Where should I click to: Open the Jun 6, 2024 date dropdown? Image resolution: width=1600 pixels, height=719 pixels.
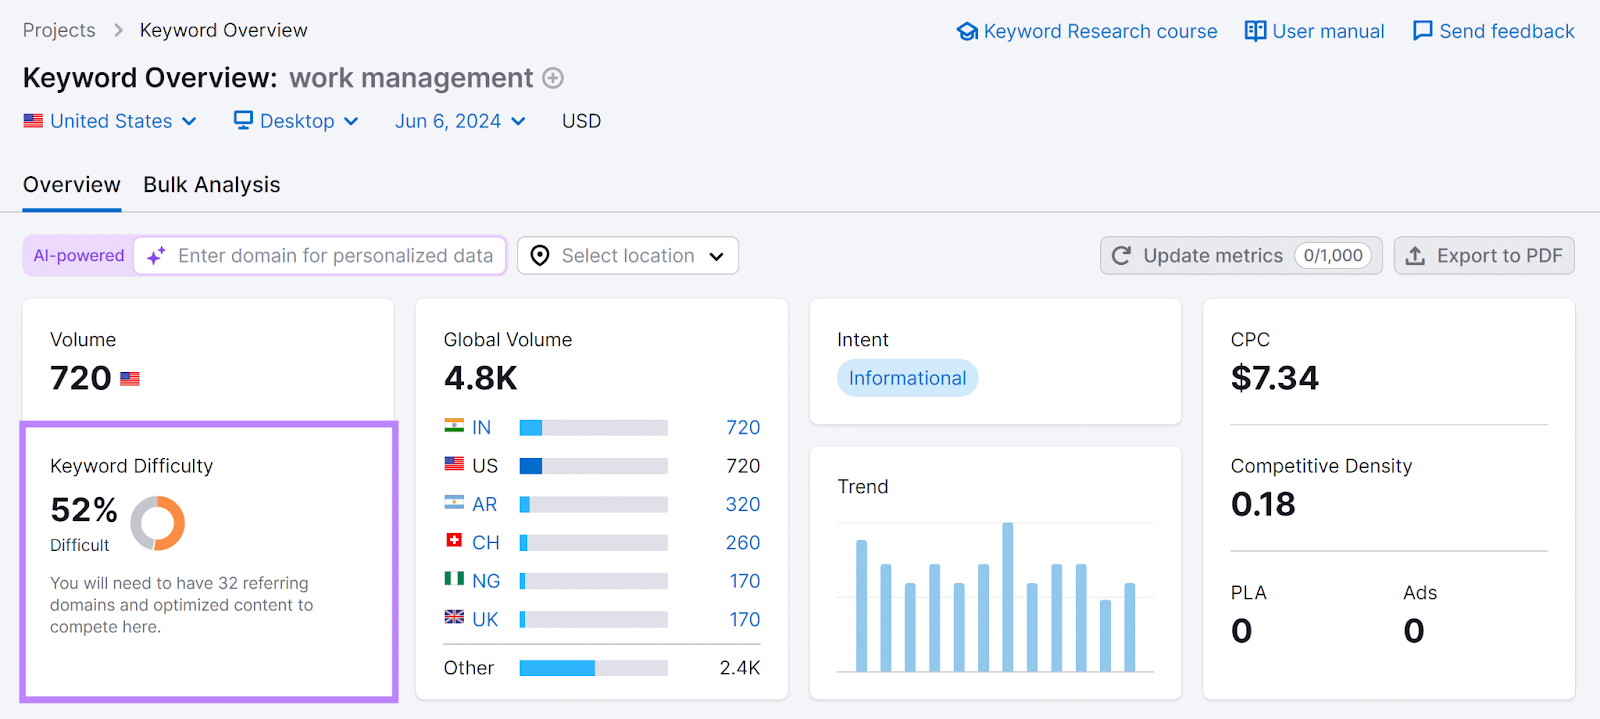(460, 121)
